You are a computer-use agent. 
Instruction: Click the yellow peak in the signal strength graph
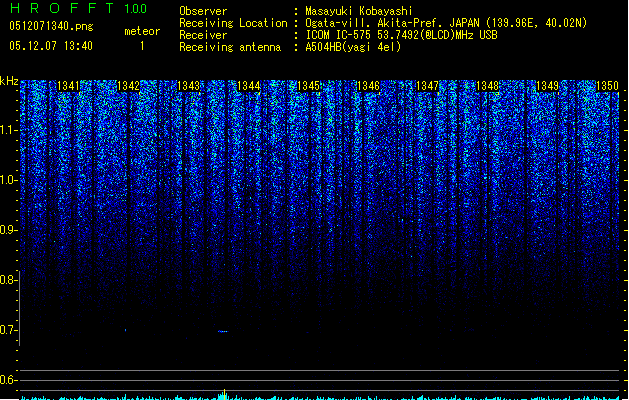tap(224, 393)
